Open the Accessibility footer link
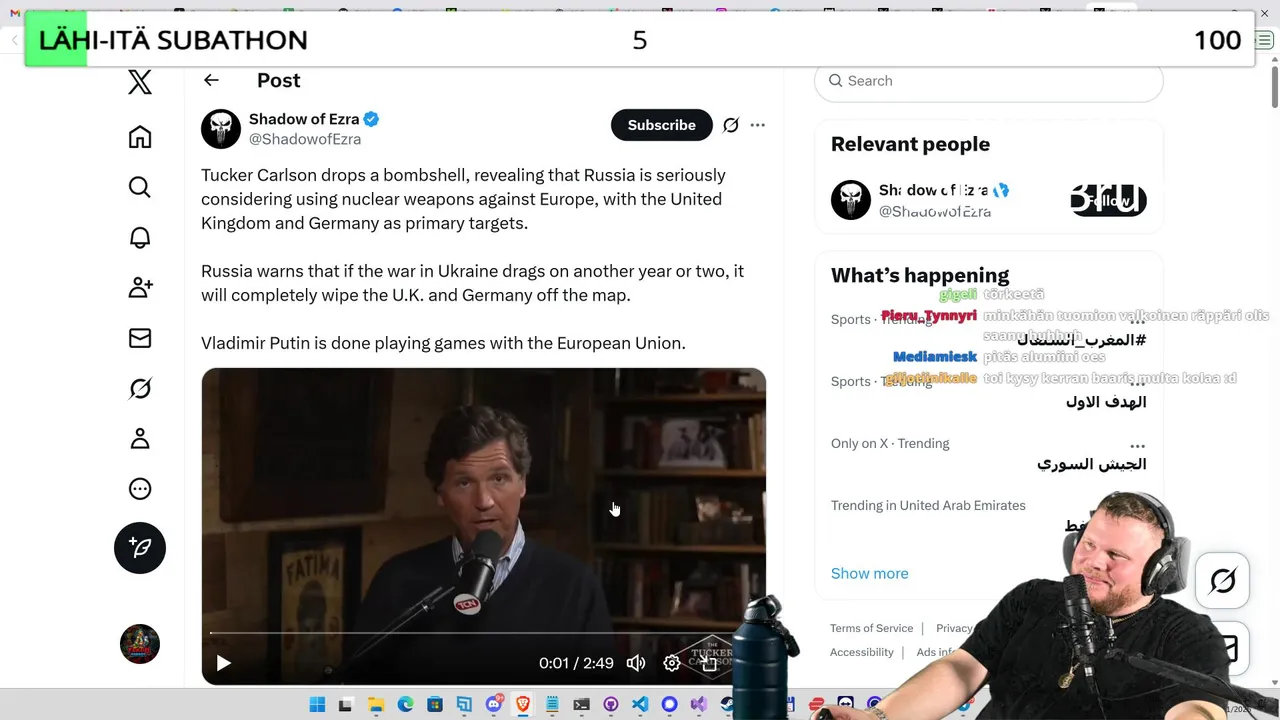Image resolution: width=1280 pixels, height=720 pixels. pos(861,652)
